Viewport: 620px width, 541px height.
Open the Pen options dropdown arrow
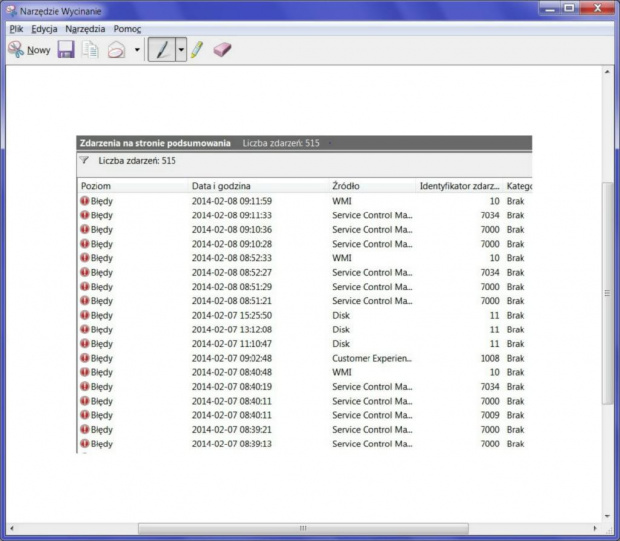tap(181, 50)
